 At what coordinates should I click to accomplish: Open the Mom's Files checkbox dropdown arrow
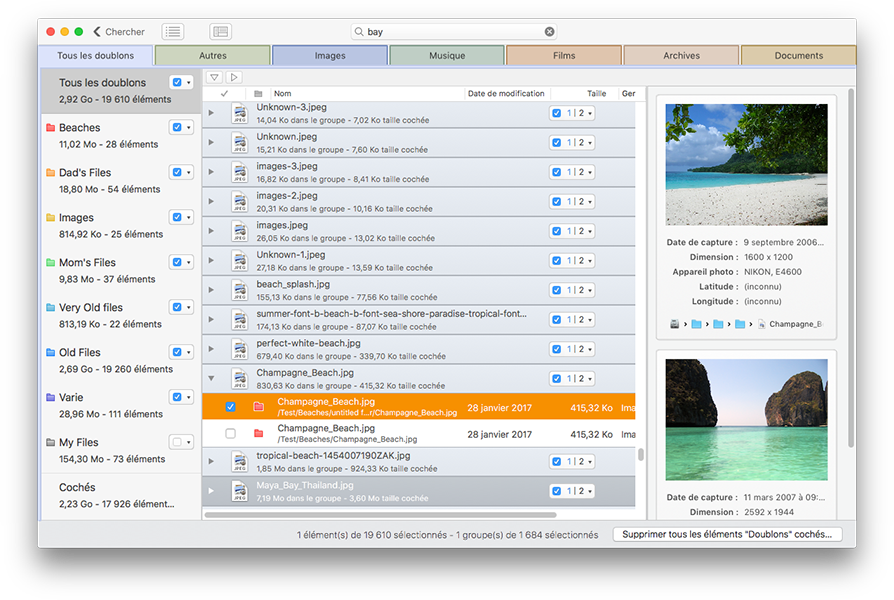(189, 262)
